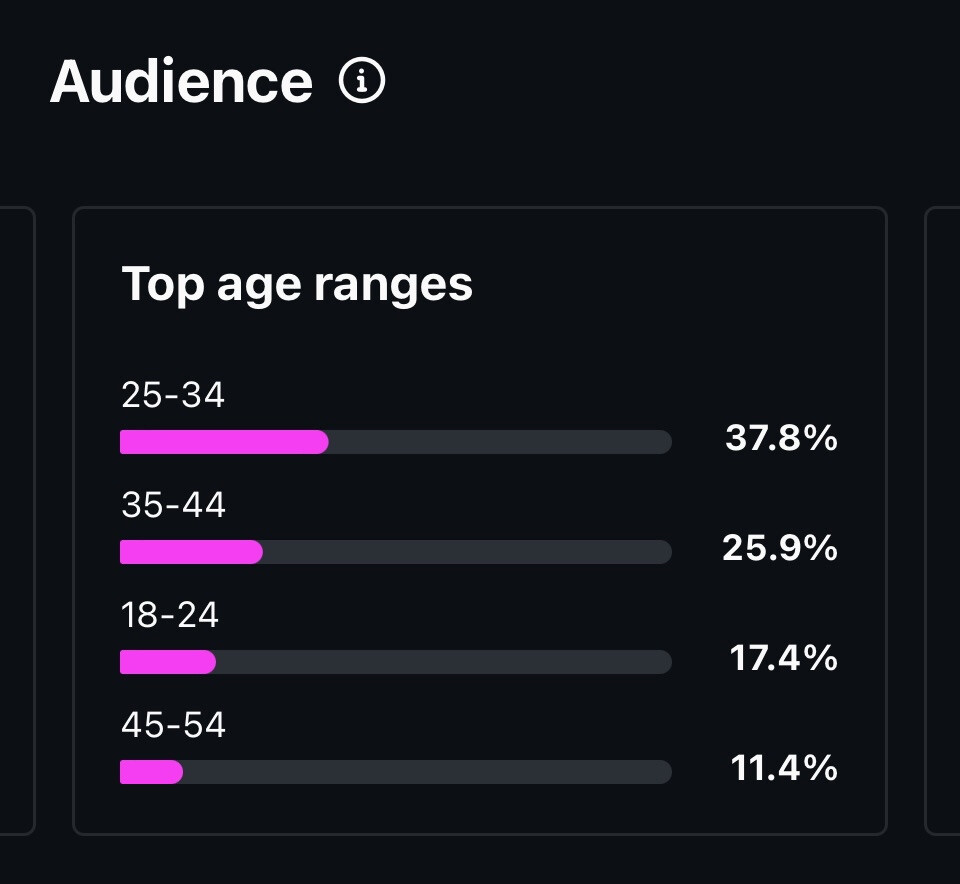Click the 18-24 age range label

pyautogui.click(x=170, y=615)
